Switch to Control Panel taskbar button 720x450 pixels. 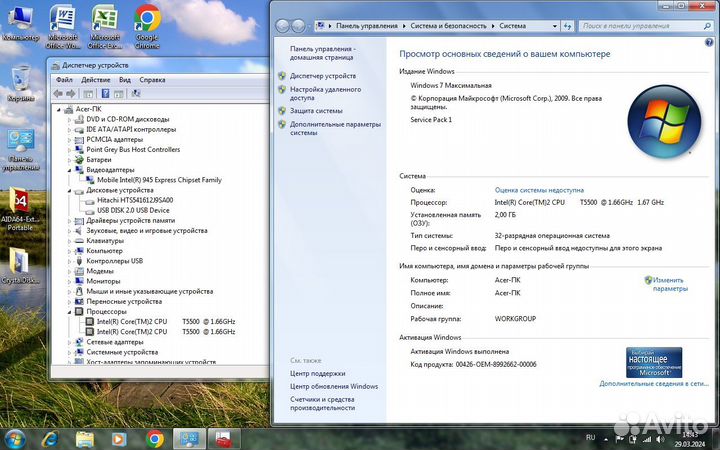point(189,439)
